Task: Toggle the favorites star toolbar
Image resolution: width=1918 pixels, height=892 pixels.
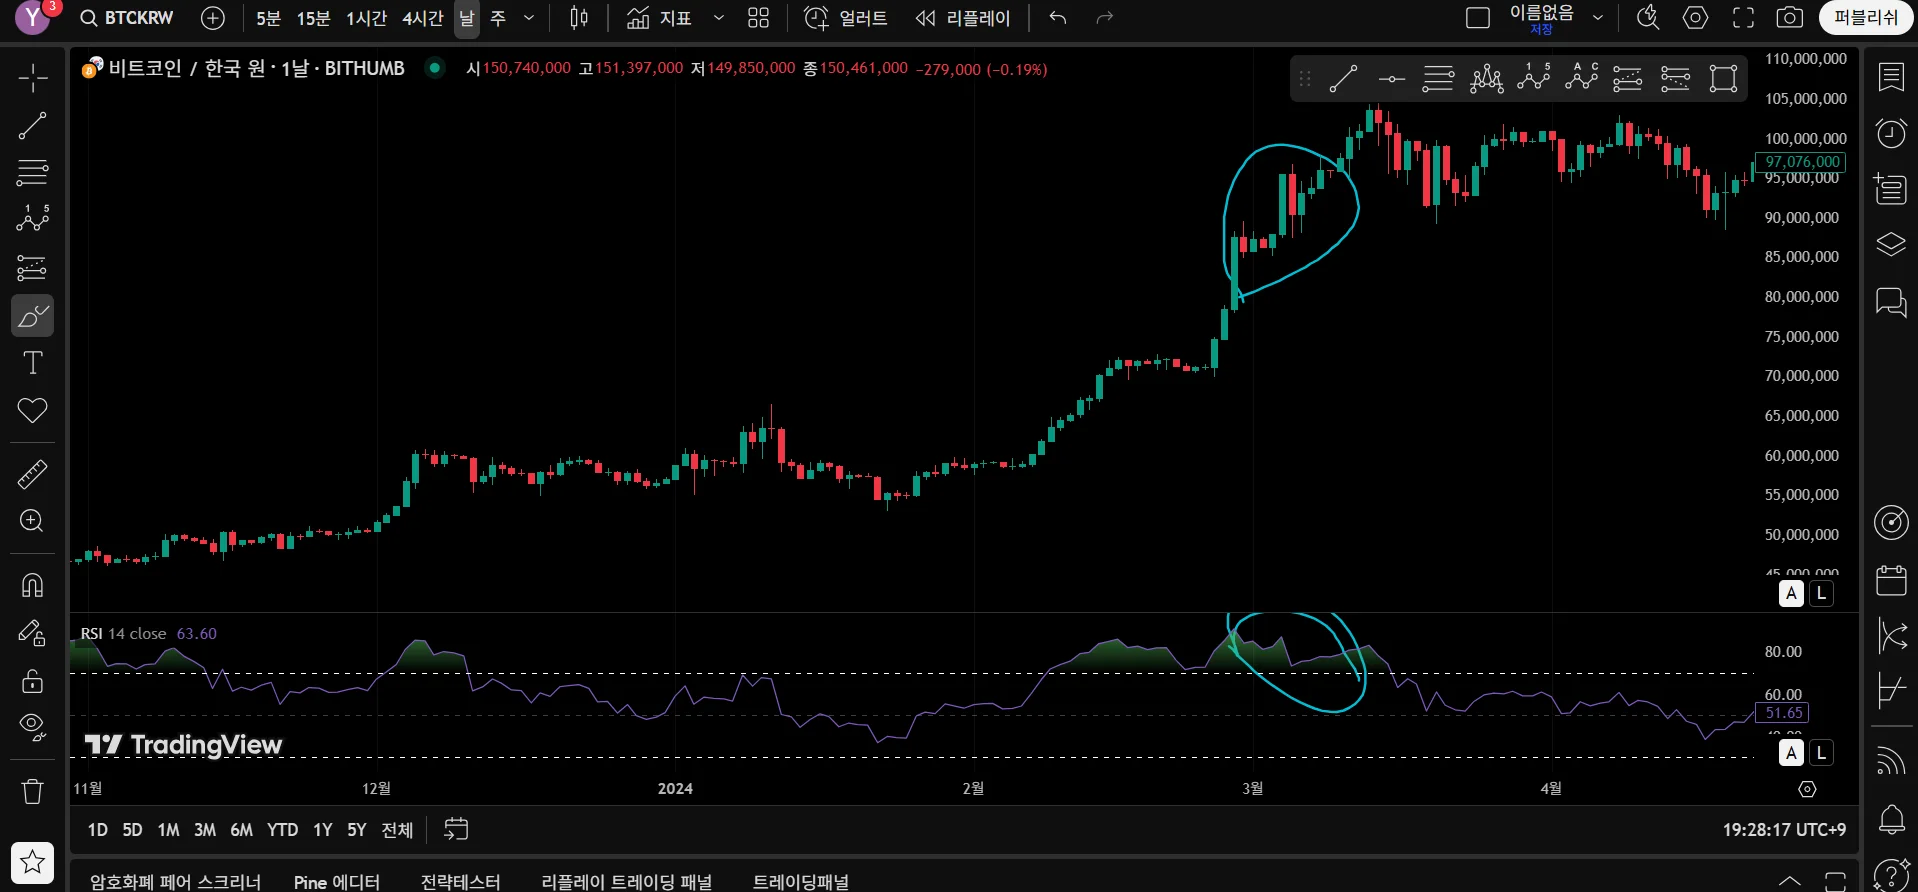Action: (x=32, y=862)
